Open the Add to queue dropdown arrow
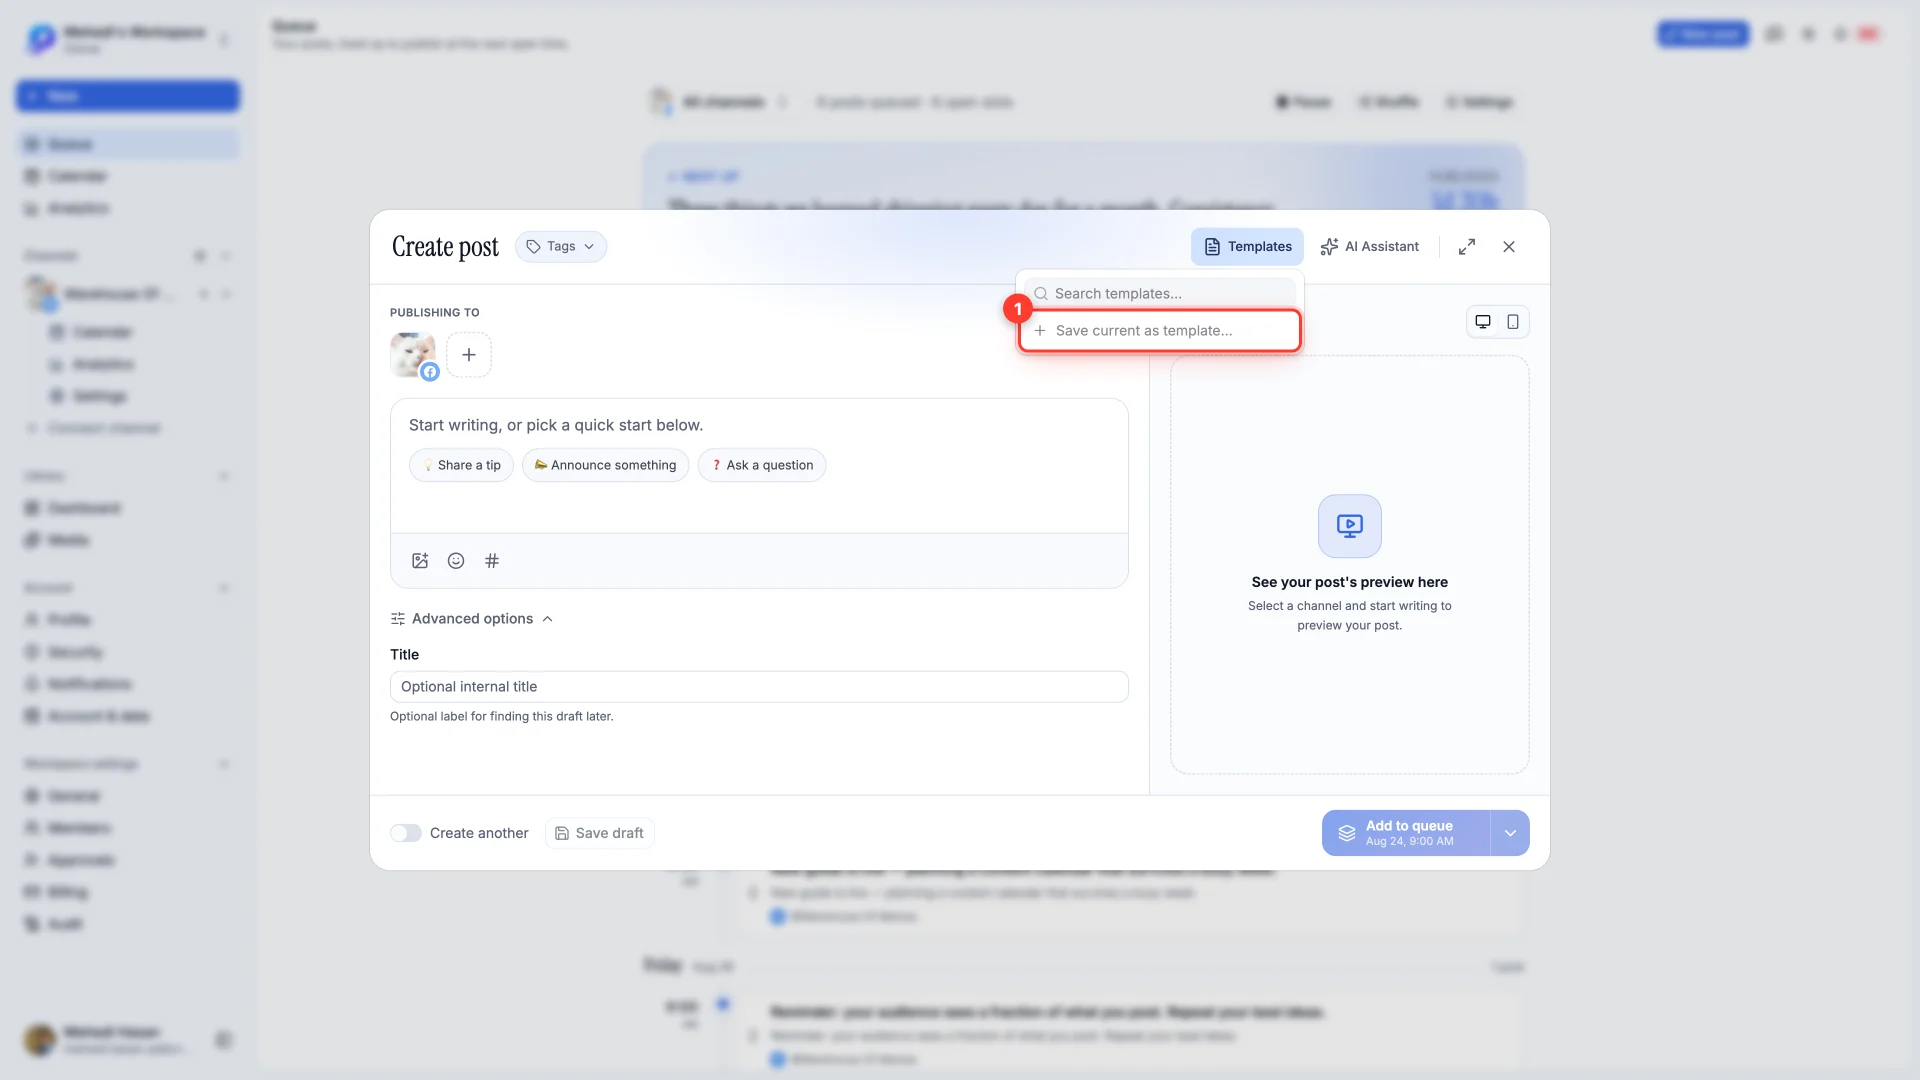Viewport: 1920px width, 1080px height. coord(1510,833)
